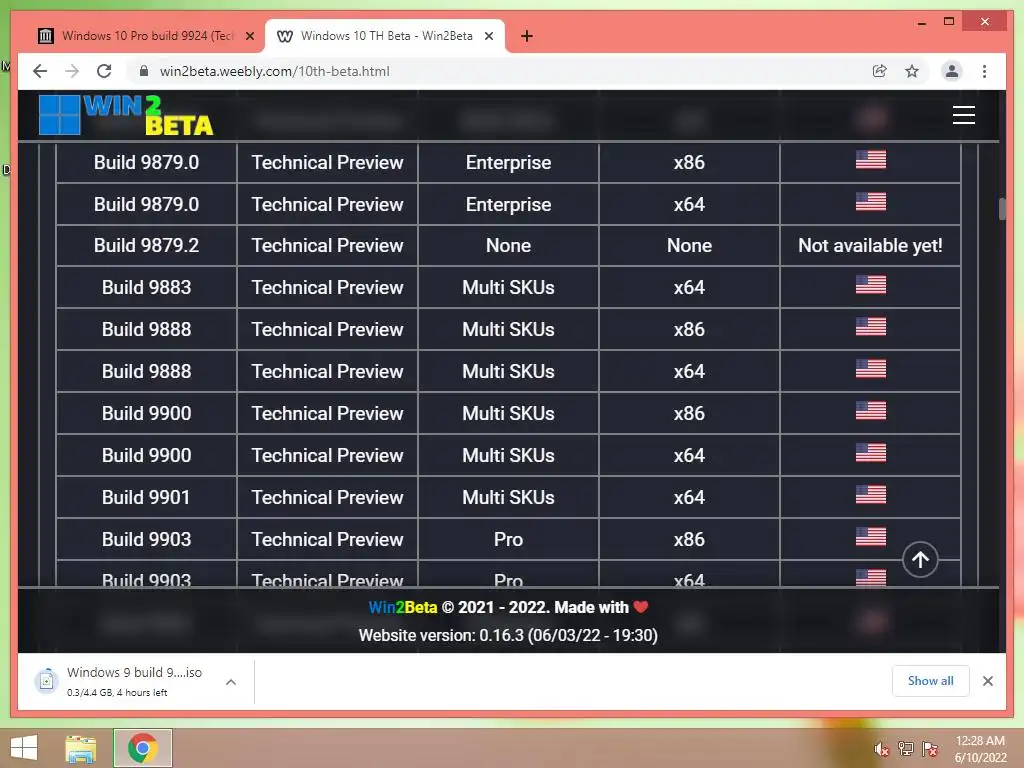
Task: Click the network tray icon
Action: pos(906,748)
